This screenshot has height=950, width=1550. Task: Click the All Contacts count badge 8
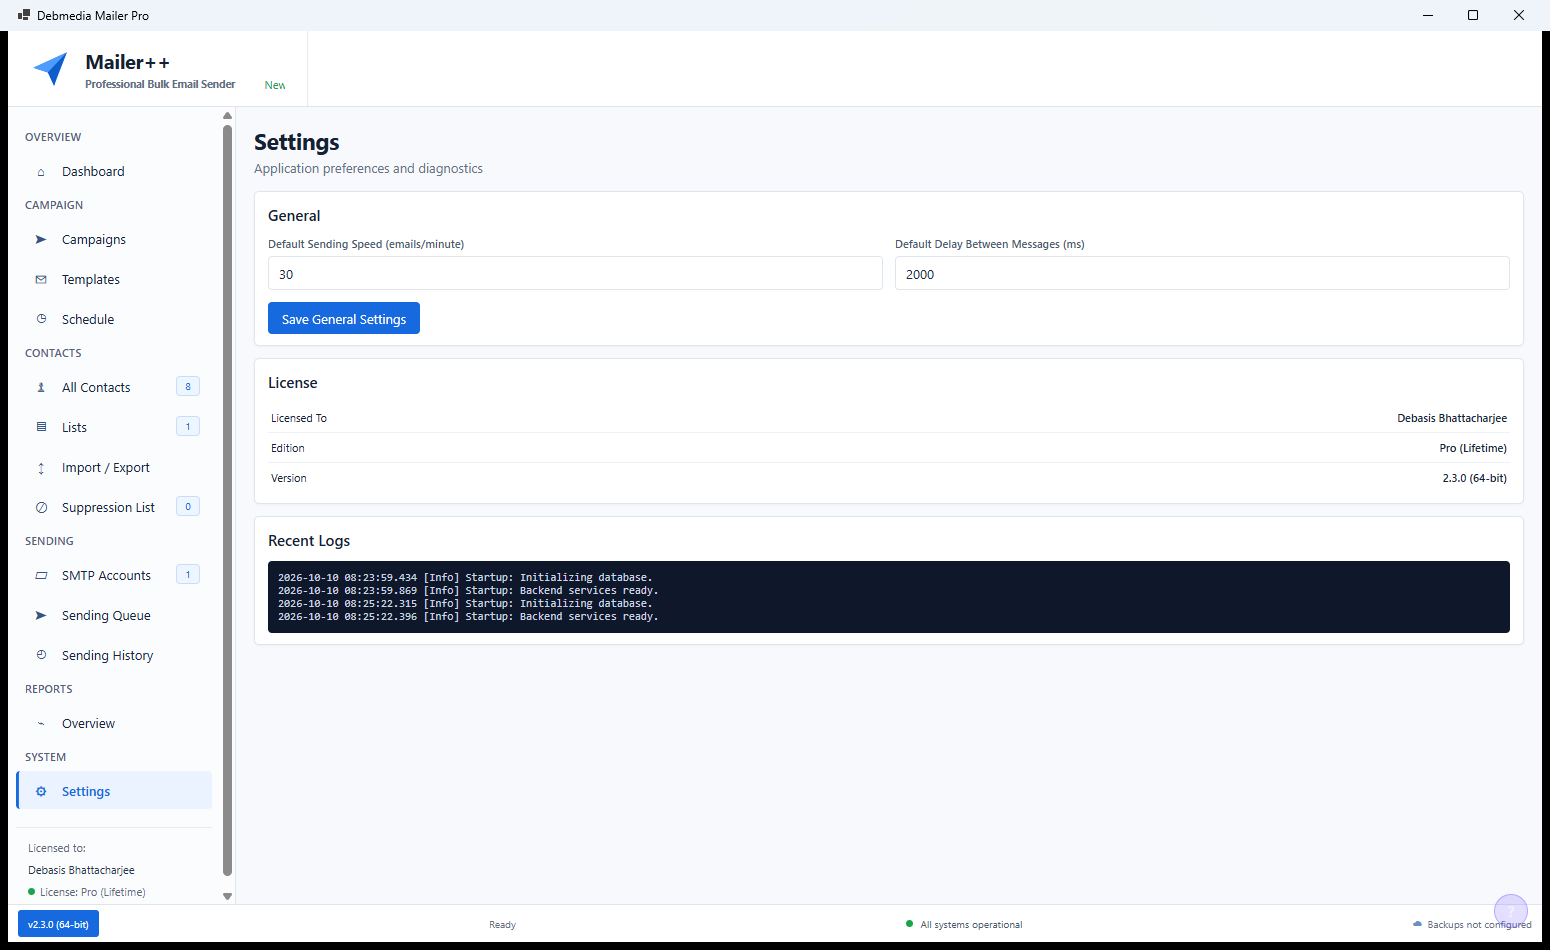coord(188,387)
